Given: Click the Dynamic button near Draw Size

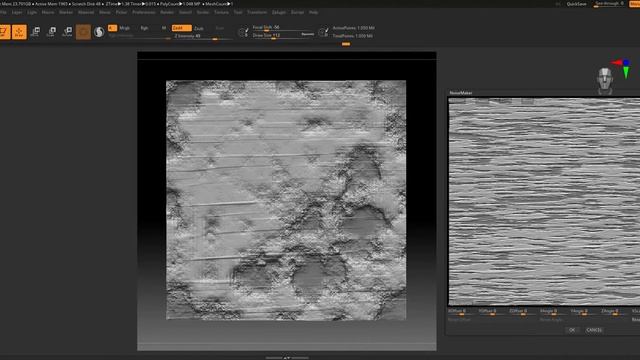Looking at the screenshot, I should click(x=307, y=35).
